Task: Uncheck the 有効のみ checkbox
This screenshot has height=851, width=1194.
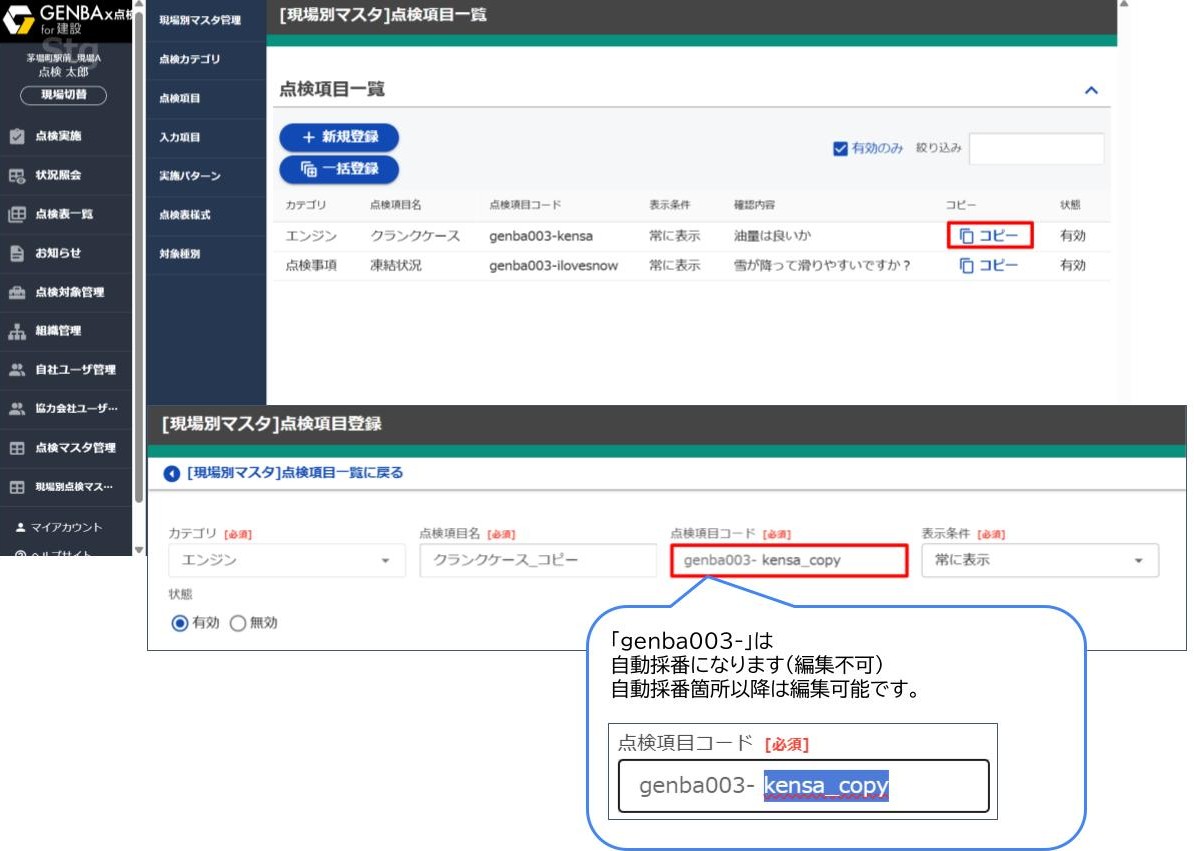Action: coord(840,148)
